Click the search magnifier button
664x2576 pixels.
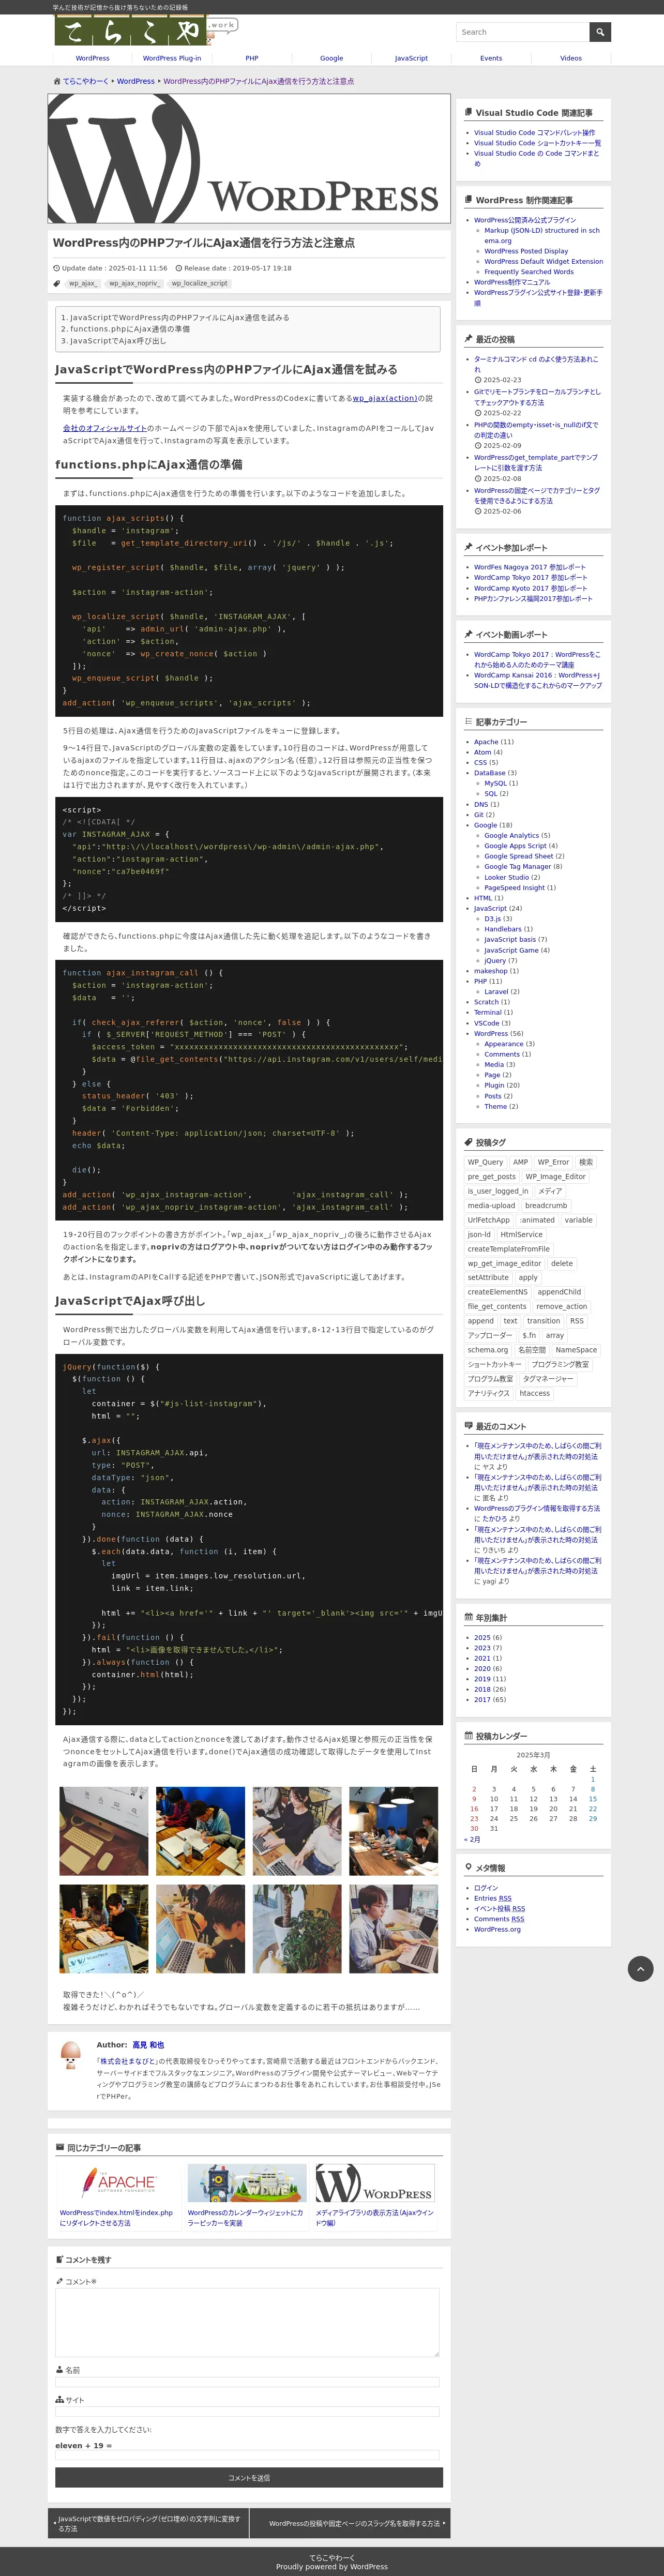pos(600,32)
